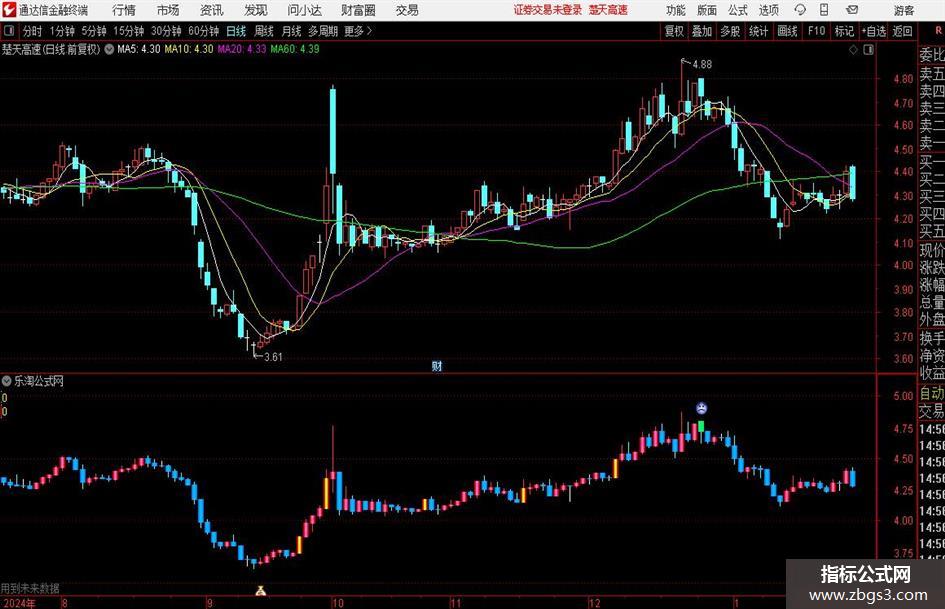
Task: Open the customer service headset icon
Action: pyautogui.click(x=800, y=10)
